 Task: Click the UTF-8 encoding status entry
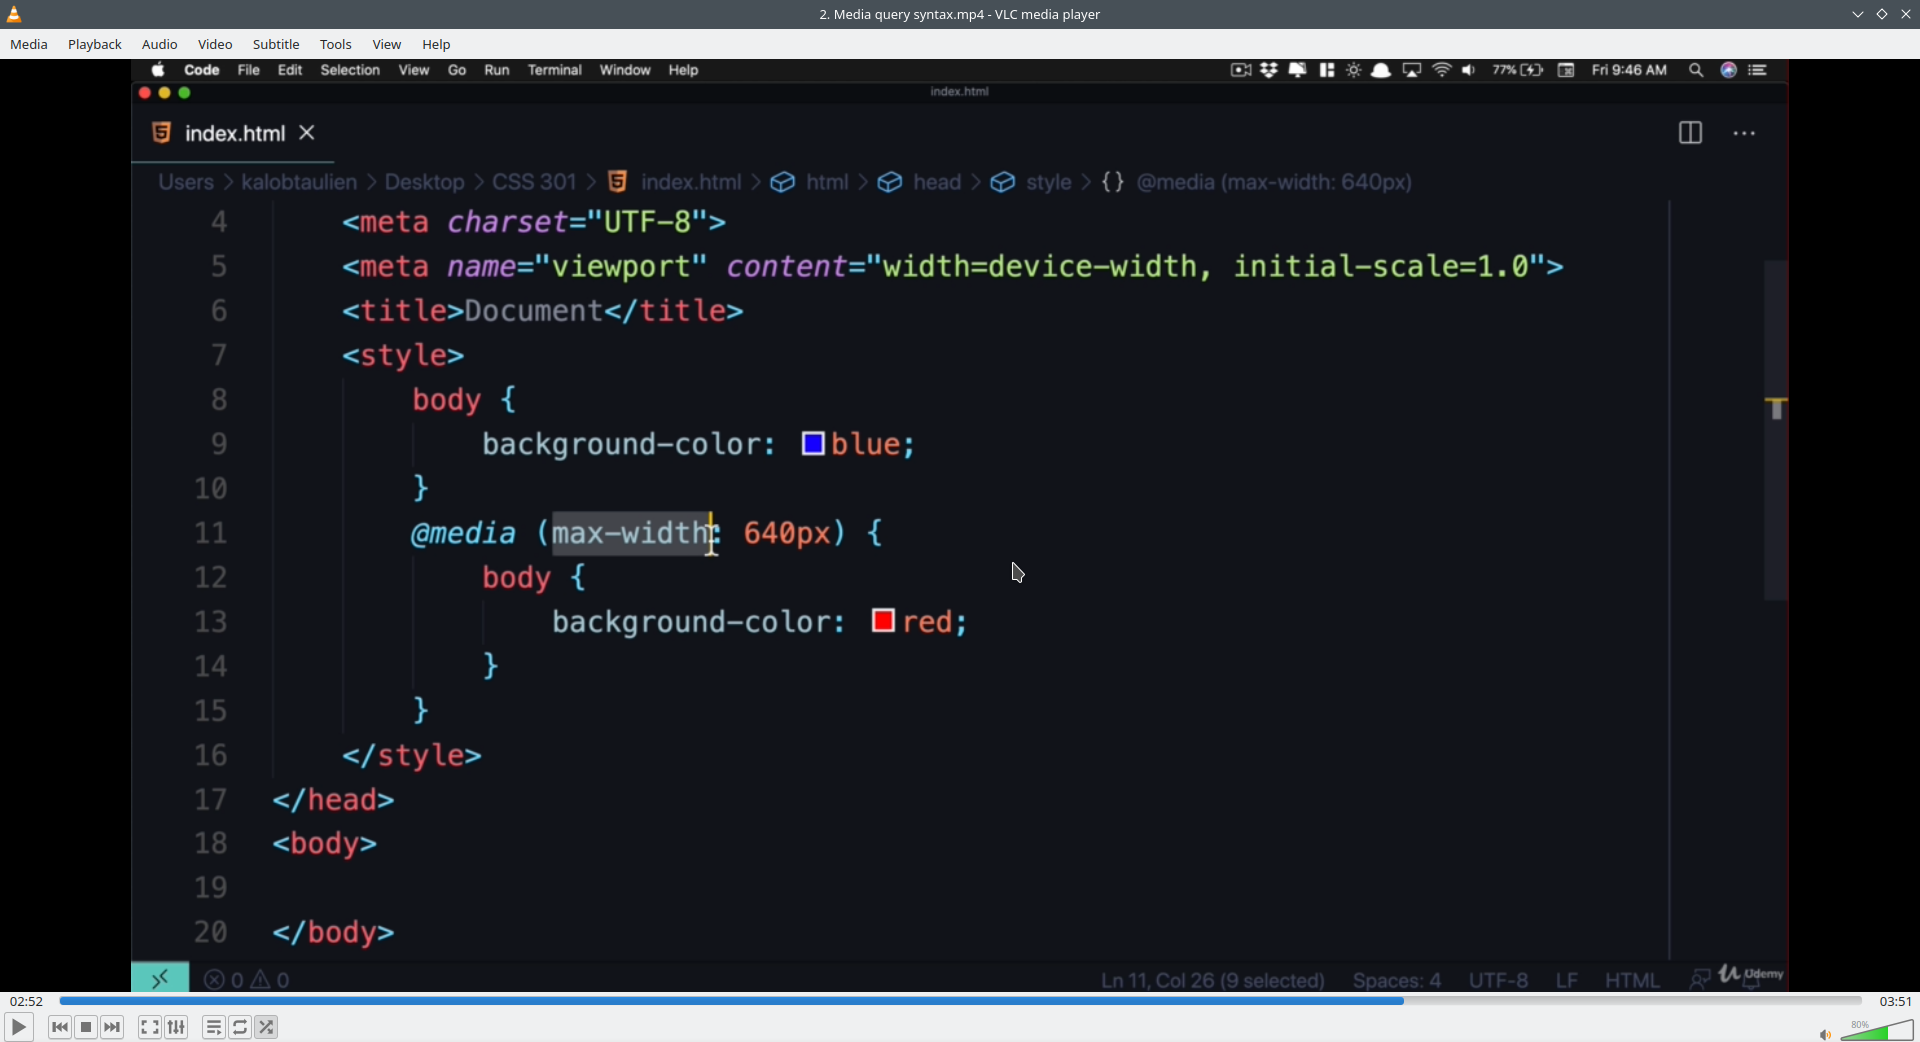click(x=1498, y=981)
